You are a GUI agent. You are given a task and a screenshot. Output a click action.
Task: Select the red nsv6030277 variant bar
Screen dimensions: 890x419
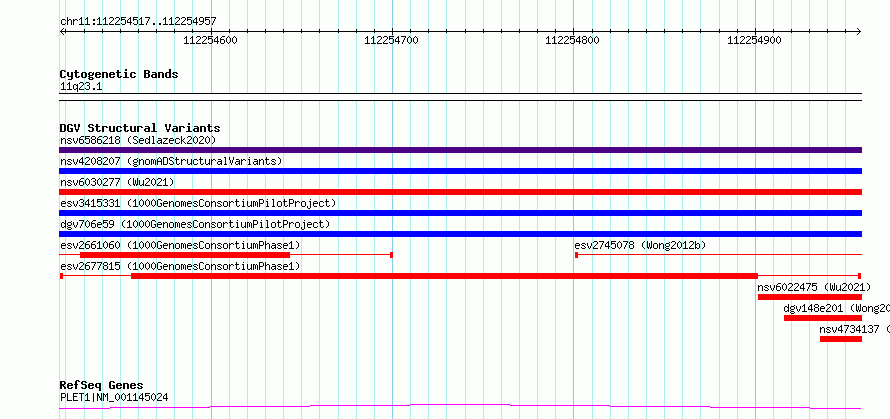pyautogui.click(x=460, y=192)
